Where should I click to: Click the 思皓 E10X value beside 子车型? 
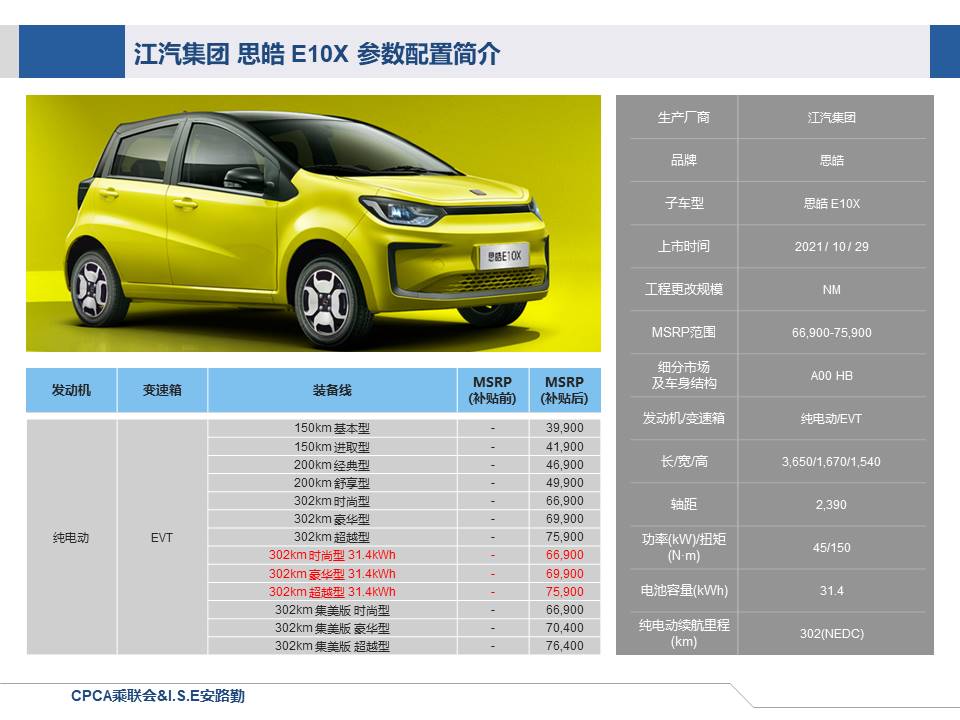coord(831,204)
